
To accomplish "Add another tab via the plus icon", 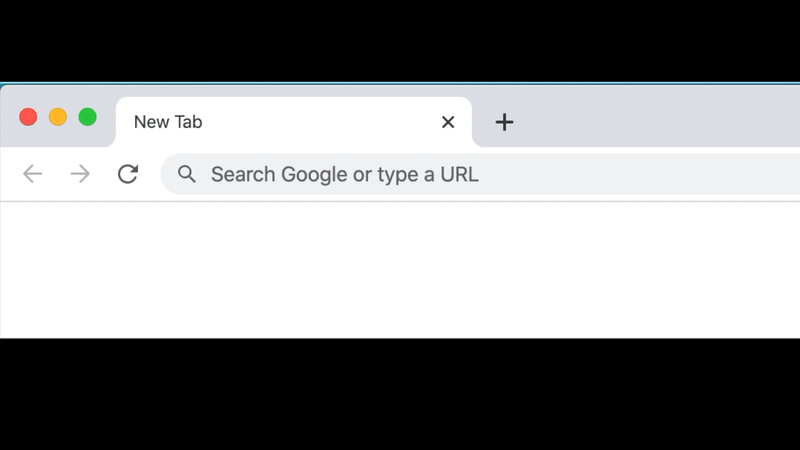I will [504, 122].
